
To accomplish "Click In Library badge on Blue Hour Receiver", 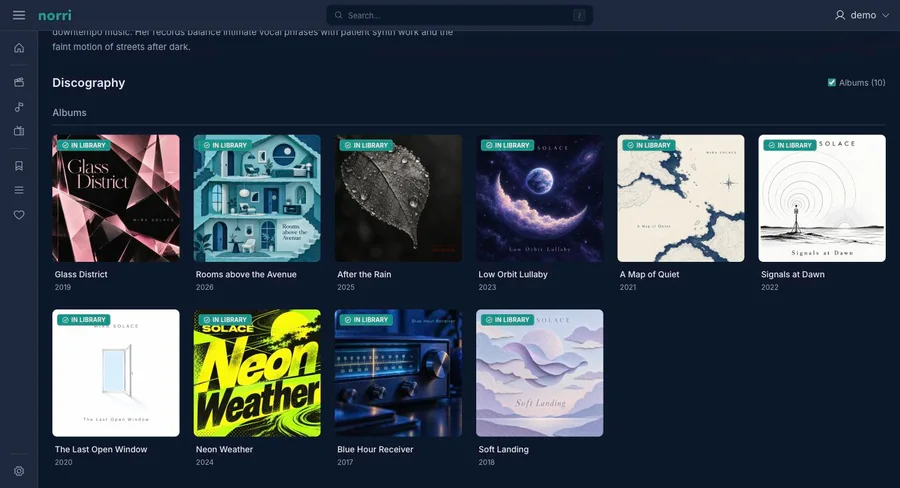I will point(366,320).
